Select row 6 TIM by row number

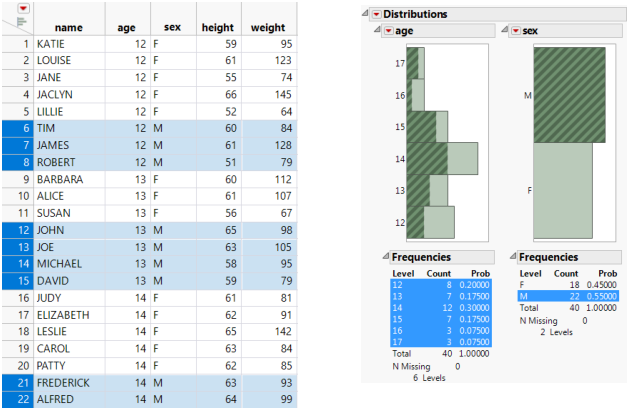17,128
